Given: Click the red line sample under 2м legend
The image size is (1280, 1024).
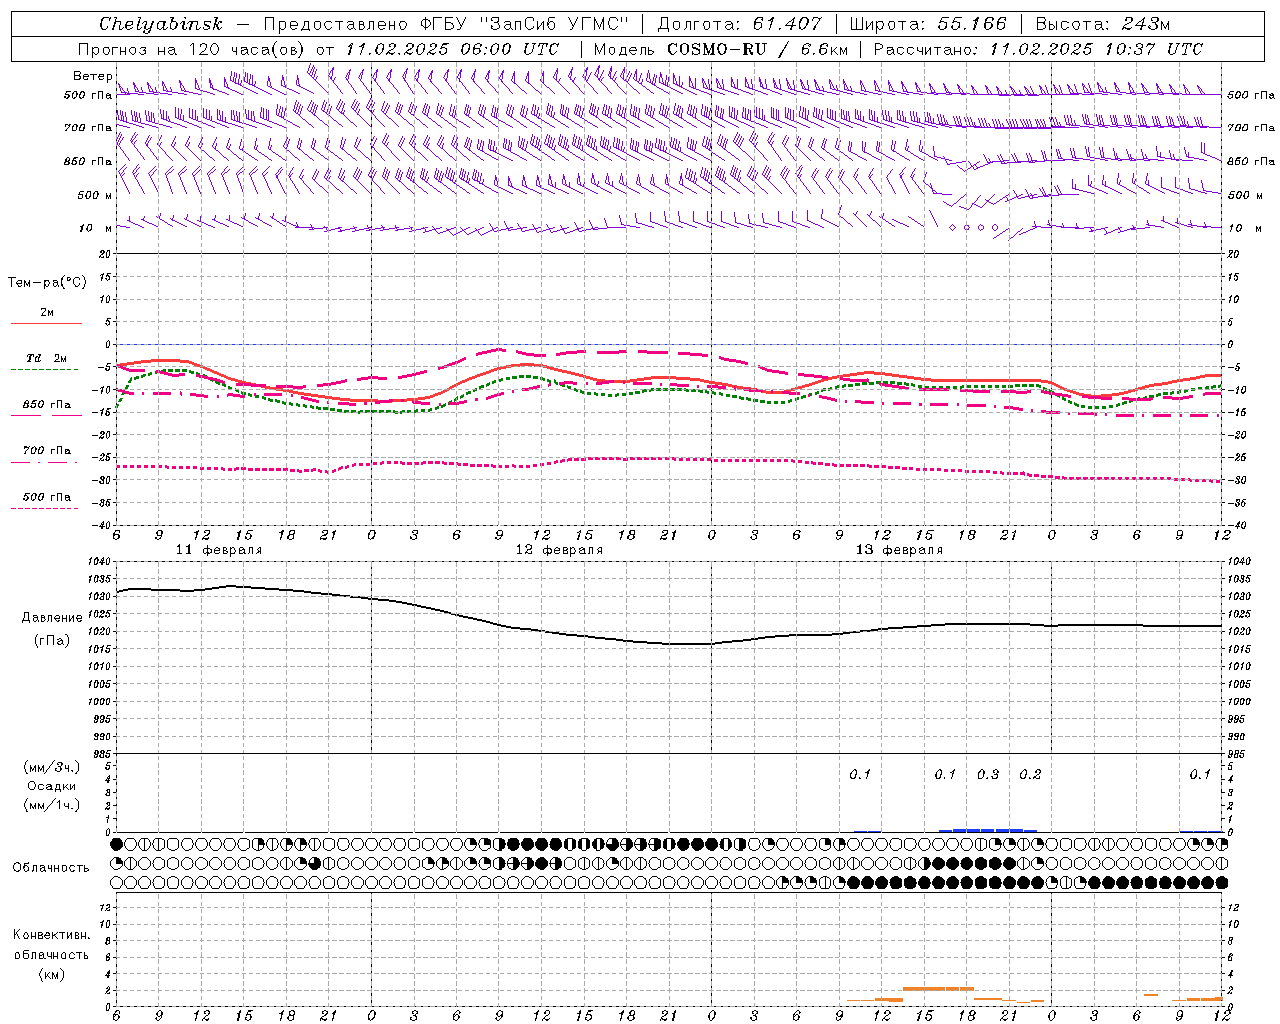Looking at the screenshot, I should click(x=46, y=324).
